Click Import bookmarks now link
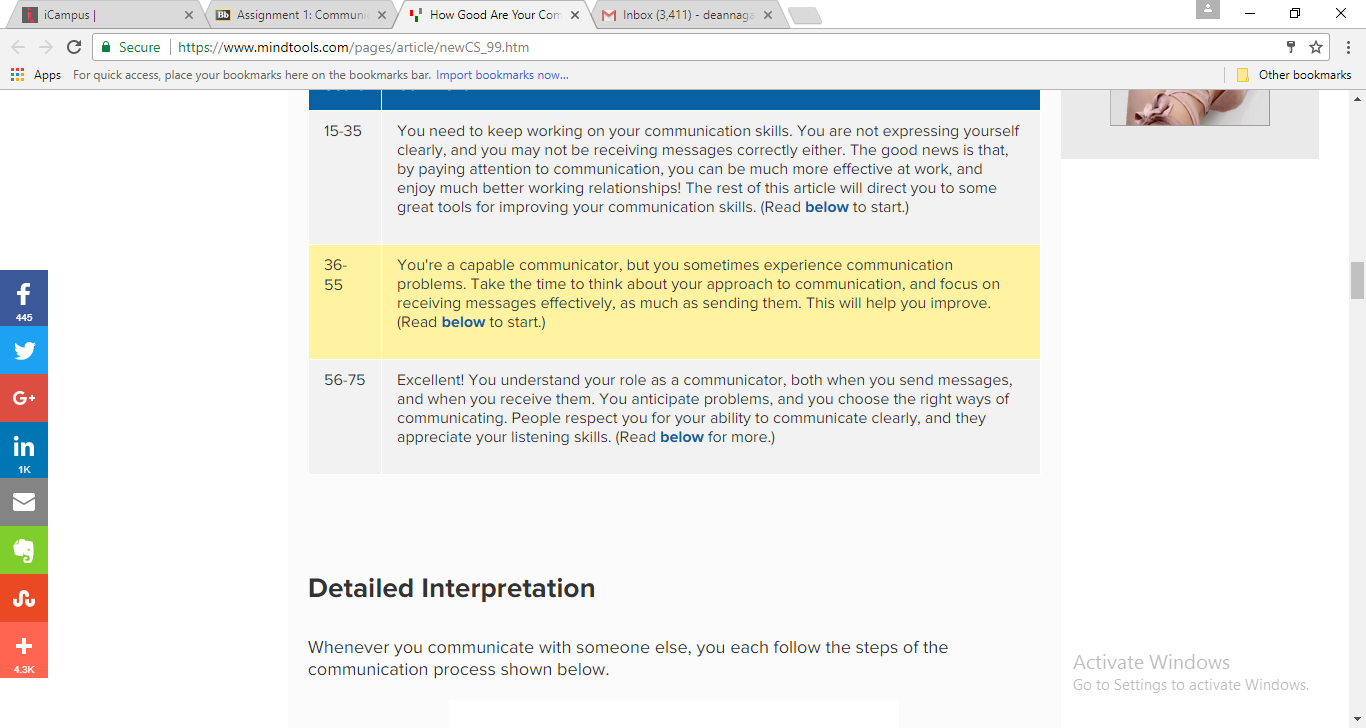The image size is (1366, 728). (502, 75)
